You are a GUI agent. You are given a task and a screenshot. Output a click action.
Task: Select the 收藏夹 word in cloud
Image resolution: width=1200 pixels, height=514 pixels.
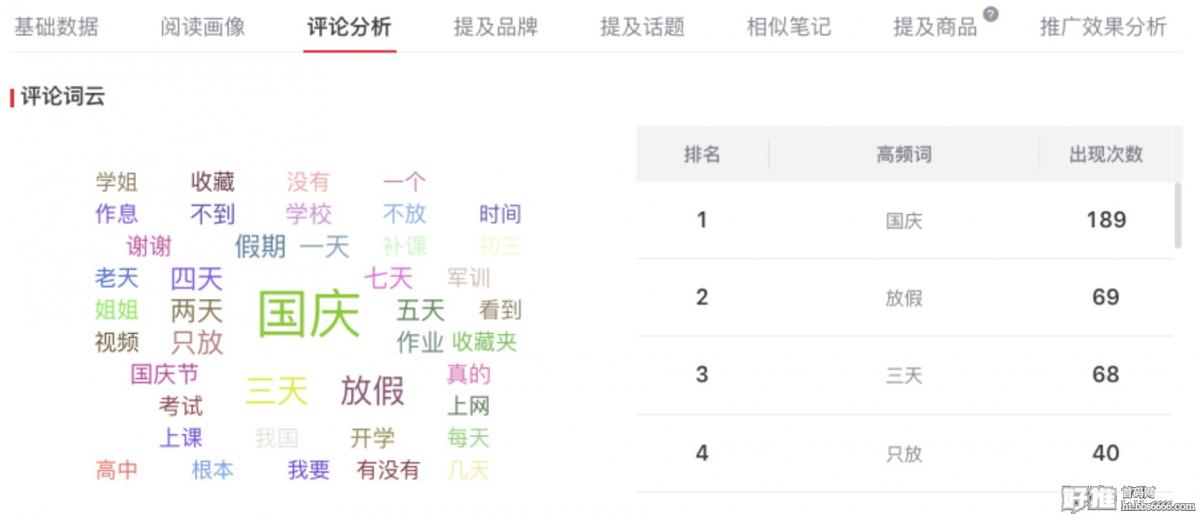[485, 342]
